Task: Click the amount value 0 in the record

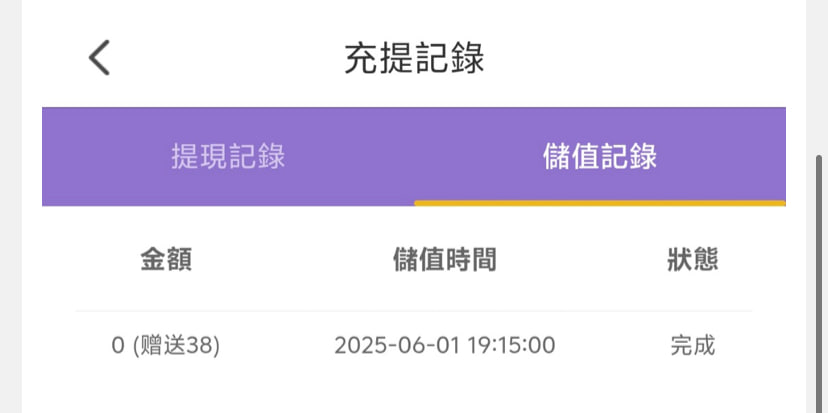Action: click(118, 346)
